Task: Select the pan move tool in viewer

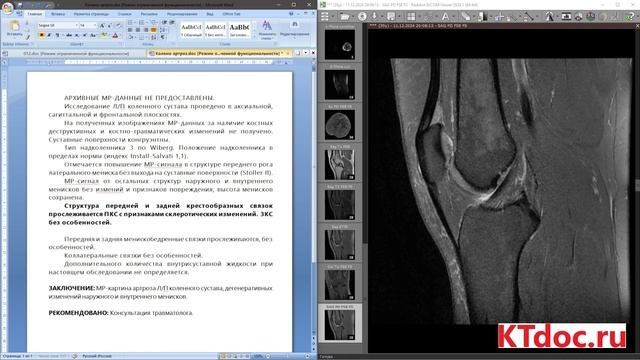Action: pos(500,16)
